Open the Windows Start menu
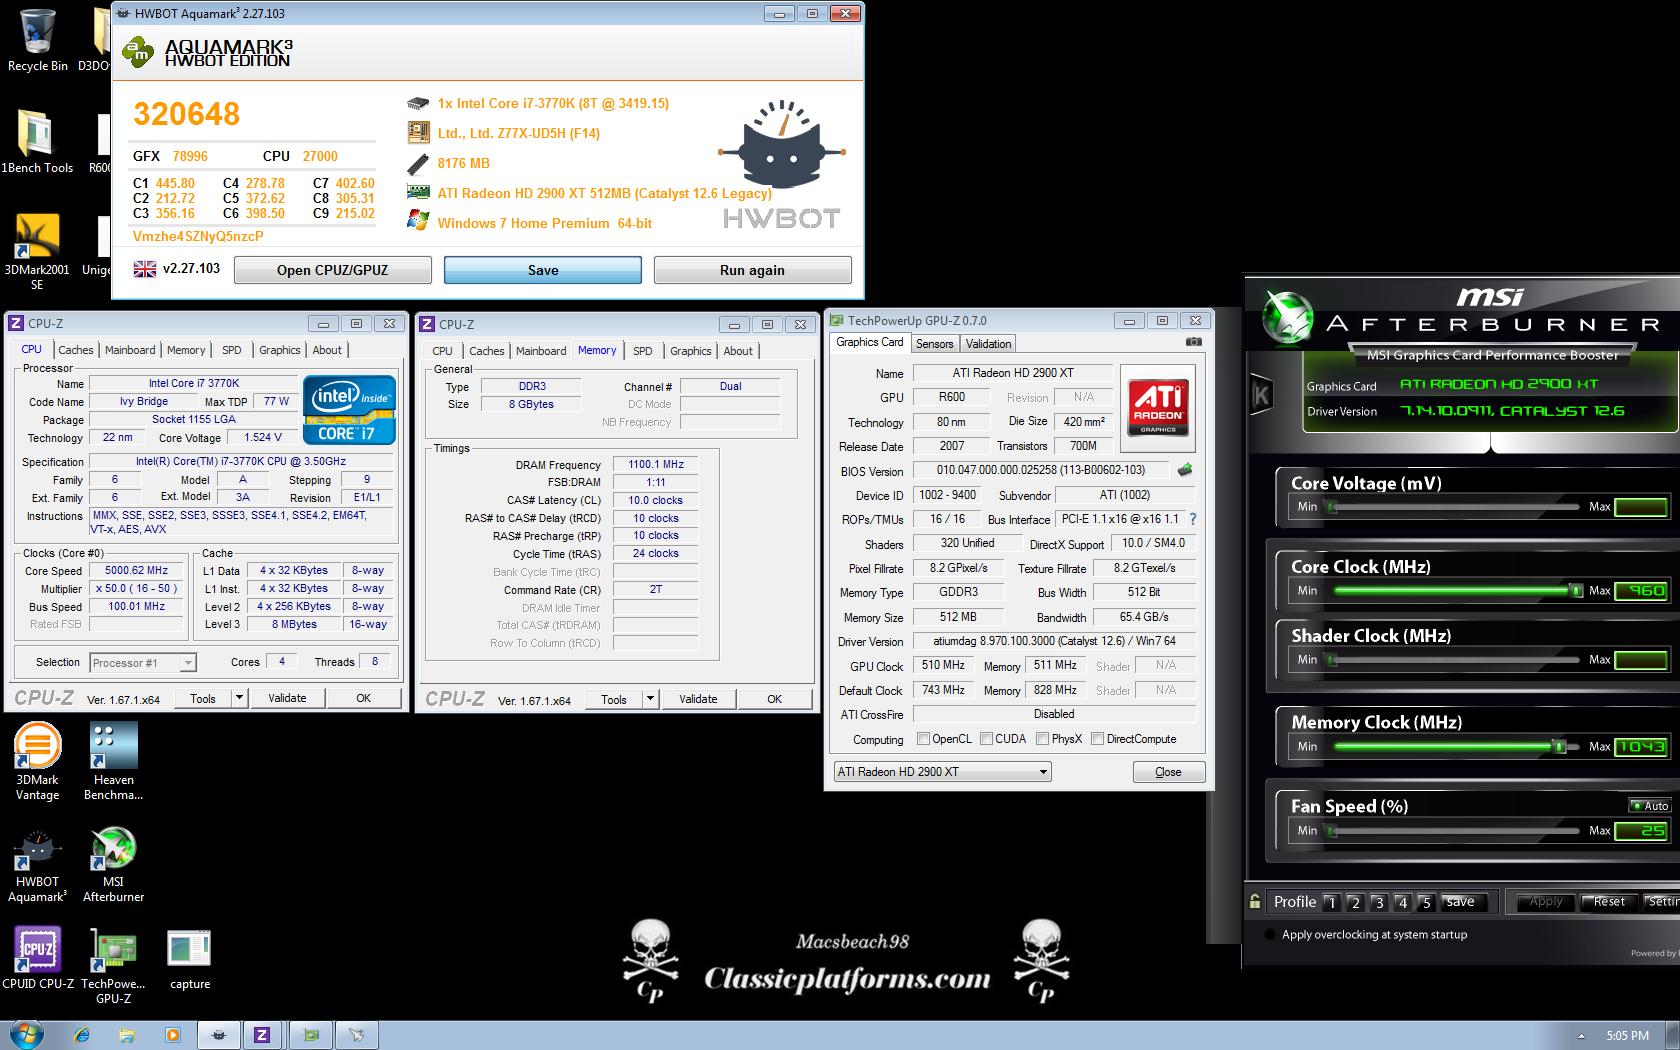 point(27,1034)
